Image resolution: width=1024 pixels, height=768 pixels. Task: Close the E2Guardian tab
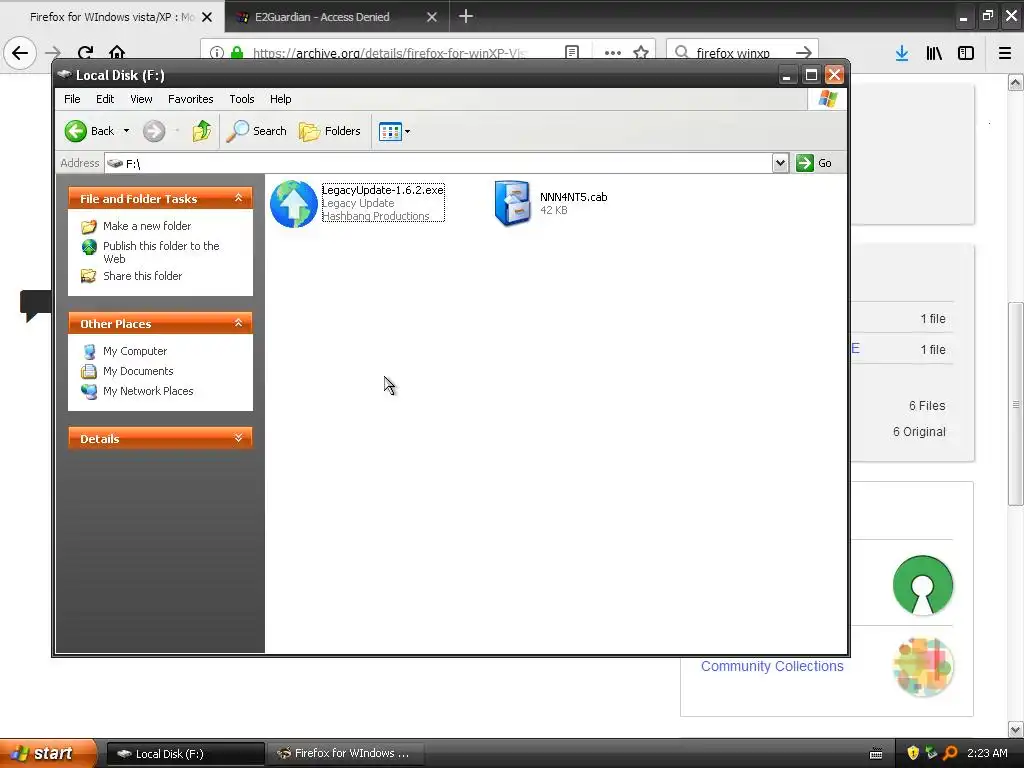click(x=432, y=17)
